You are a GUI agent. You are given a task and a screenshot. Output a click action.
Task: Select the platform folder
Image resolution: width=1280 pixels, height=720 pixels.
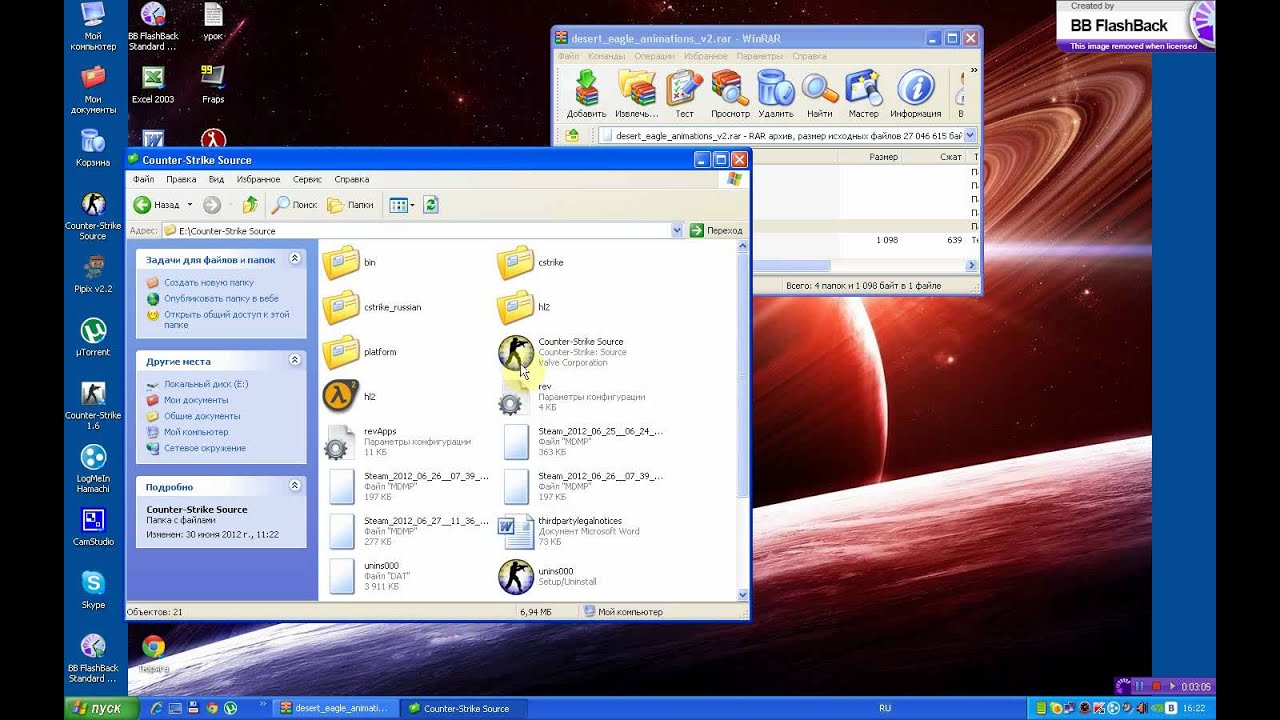coord(361,352)
